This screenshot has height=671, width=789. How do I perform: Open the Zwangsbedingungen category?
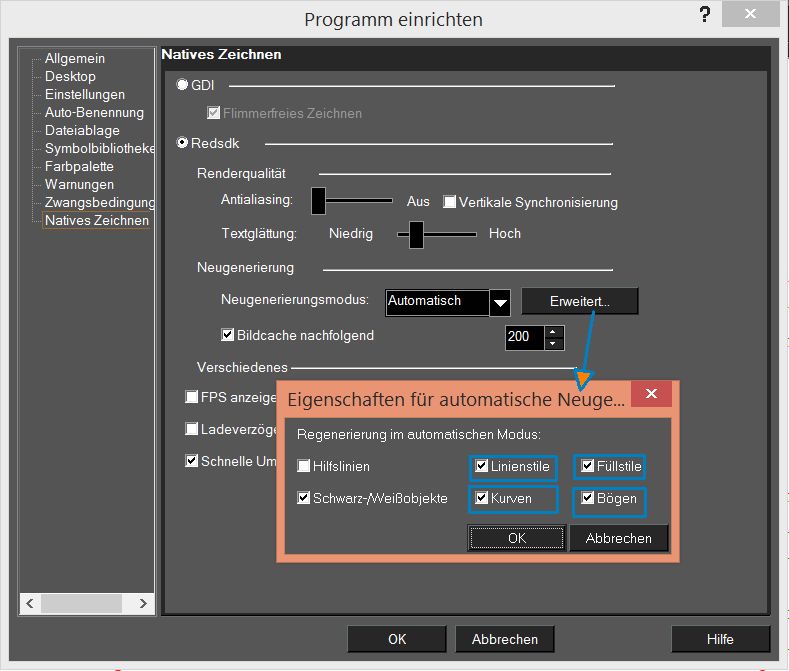(100, 202)
